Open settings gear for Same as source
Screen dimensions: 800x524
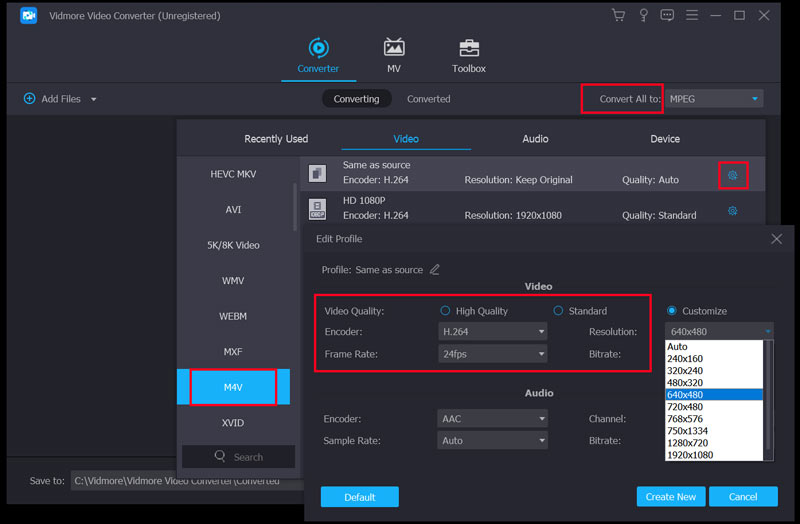click(732, 175)
